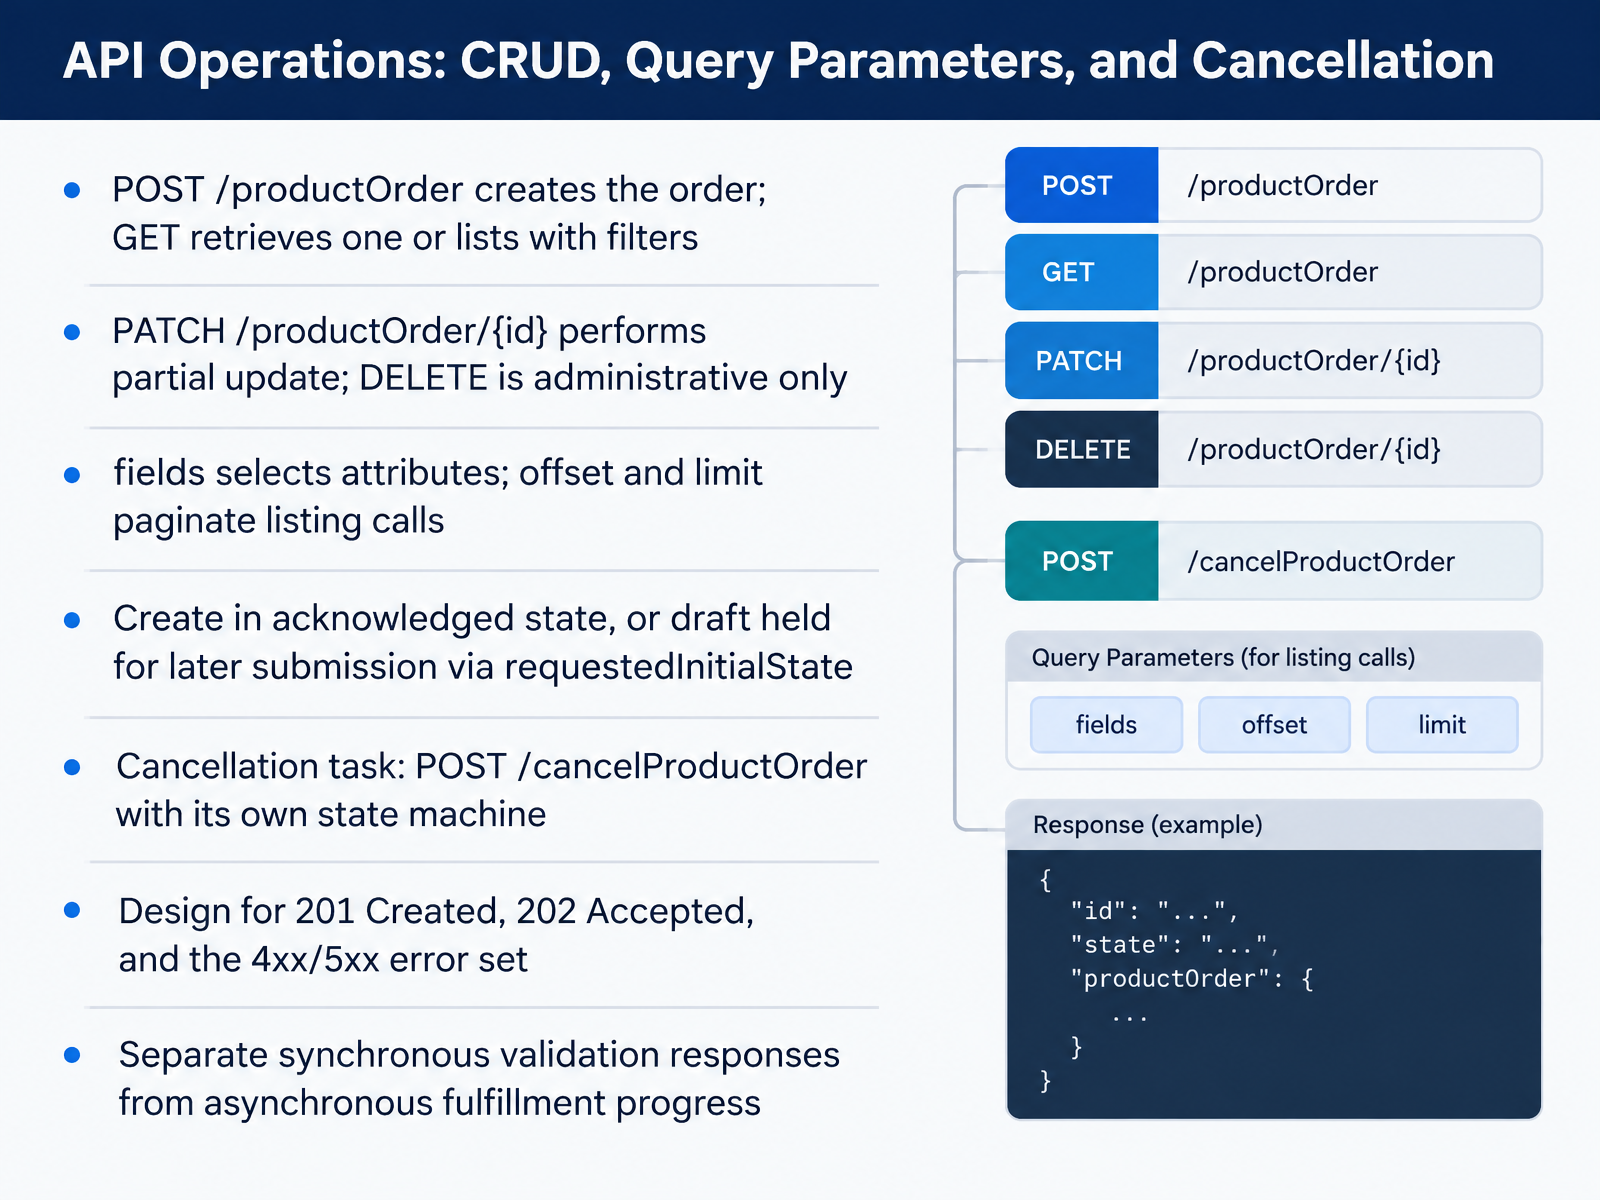Click the /productOrder/{id} path beside PATCH
The height and width of the screenshot is (1200, 1600).
coord(1314,360)
